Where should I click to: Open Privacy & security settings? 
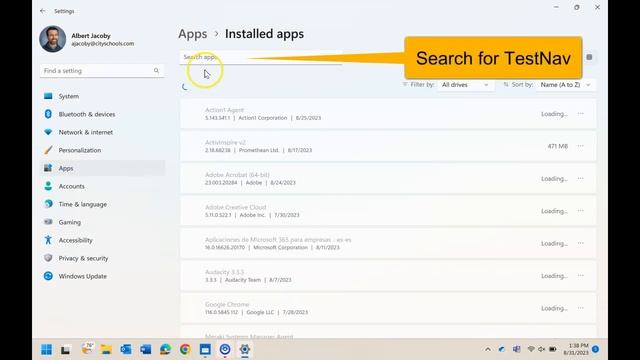pyautogui.click(x=102, y=258)
